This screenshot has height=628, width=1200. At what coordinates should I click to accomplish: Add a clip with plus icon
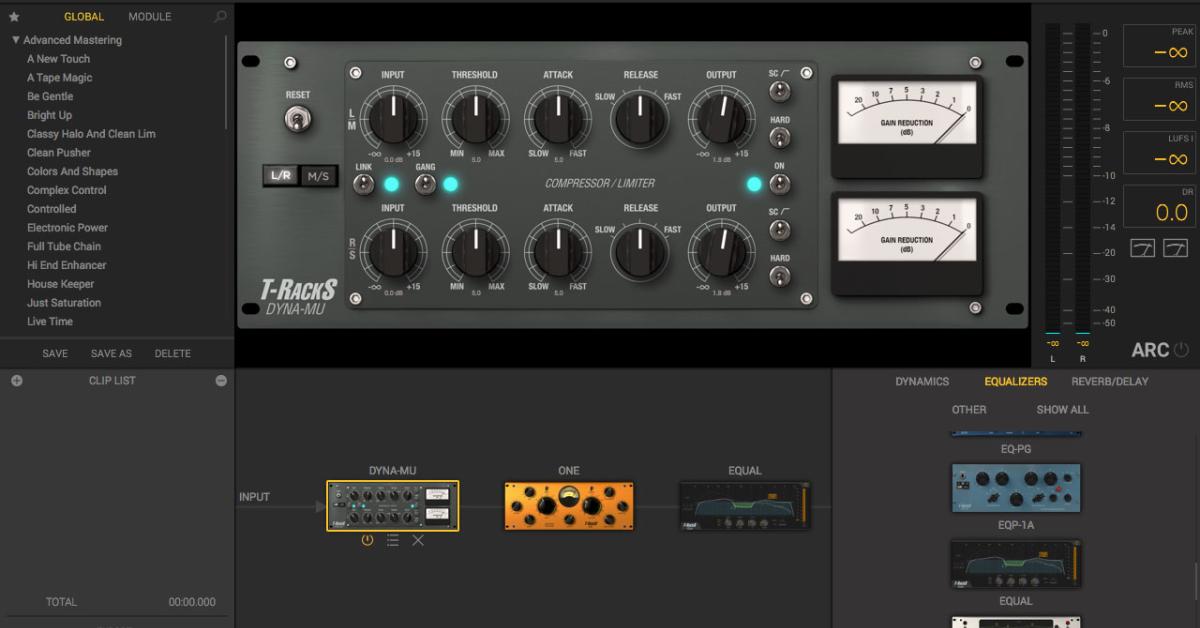tap(16, 381)
